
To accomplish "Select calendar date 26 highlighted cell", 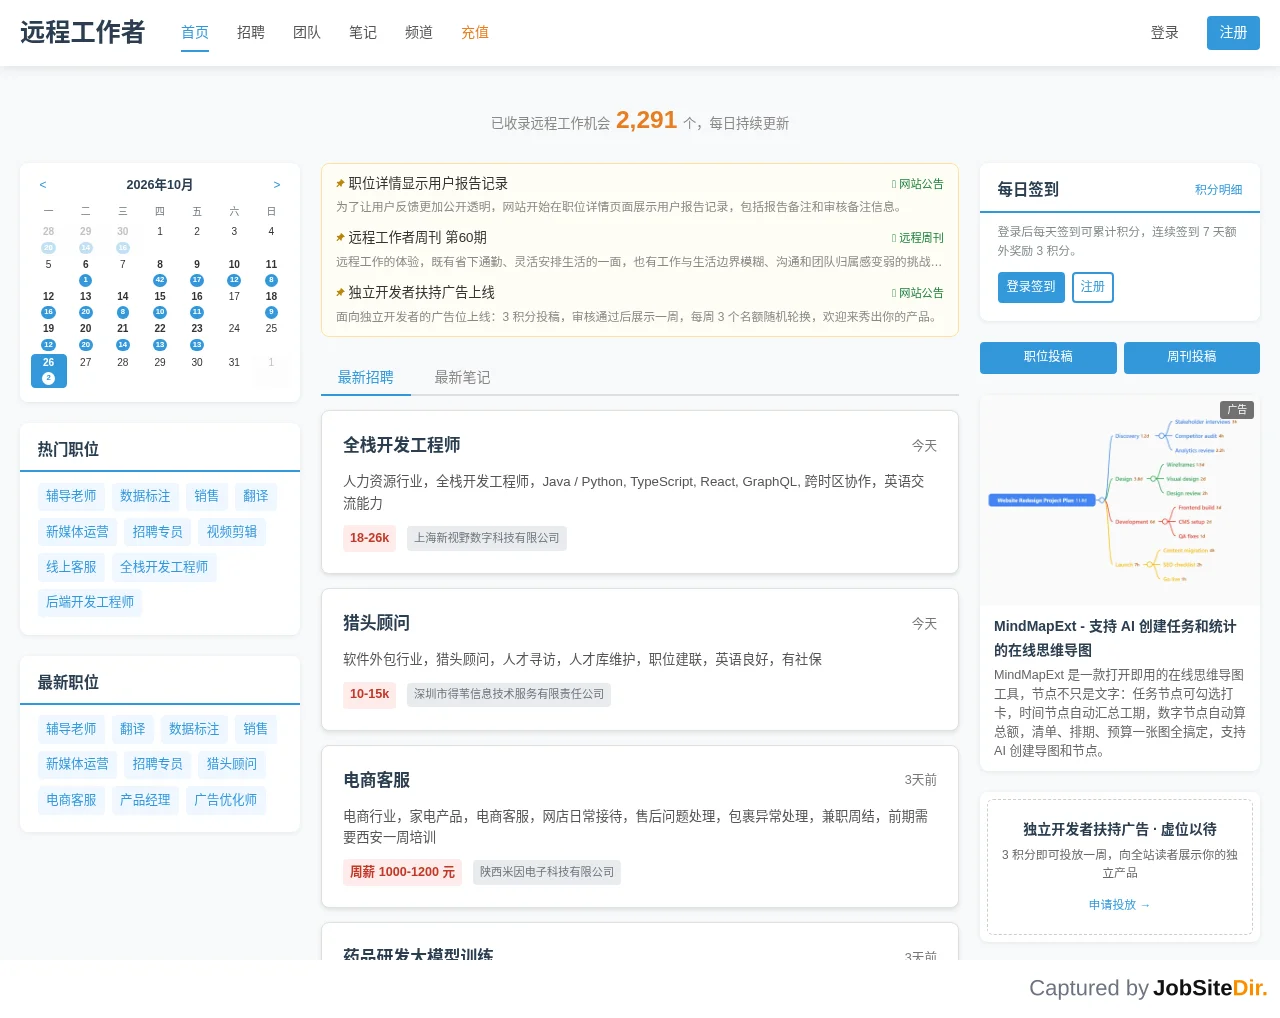I will click(49, 370).
